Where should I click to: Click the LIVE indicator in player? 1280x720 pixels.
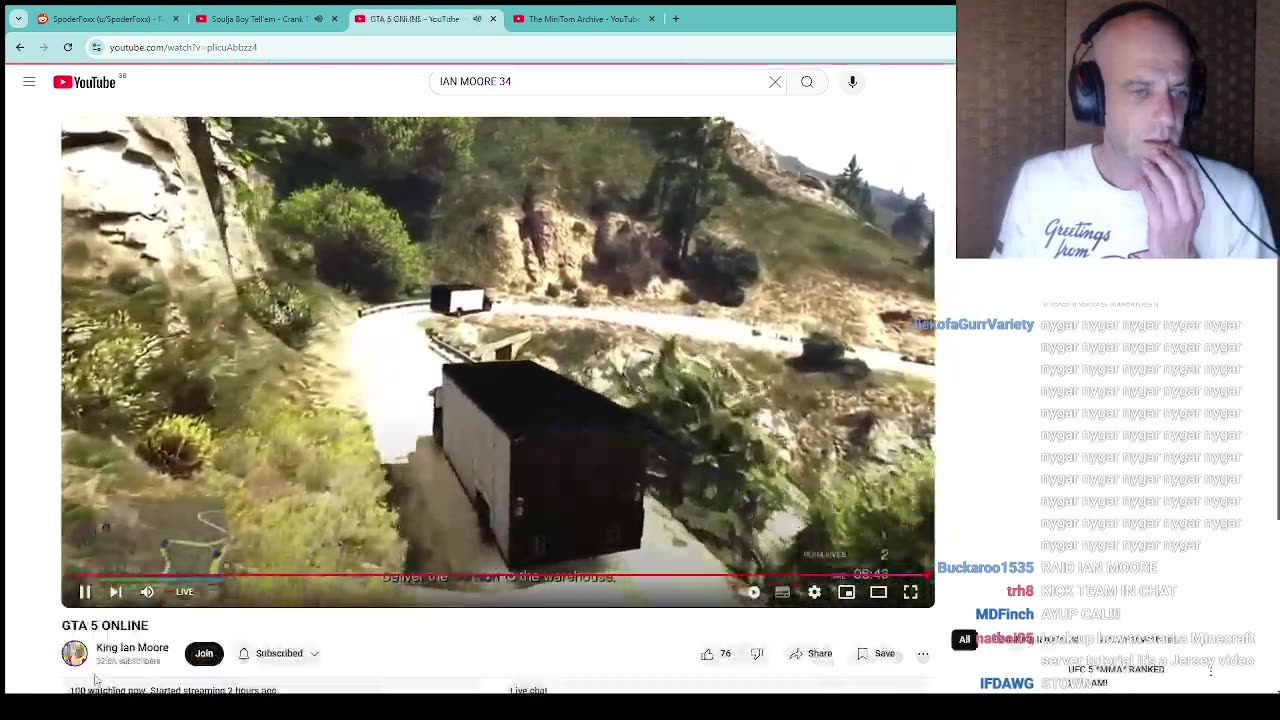(184, 592)
